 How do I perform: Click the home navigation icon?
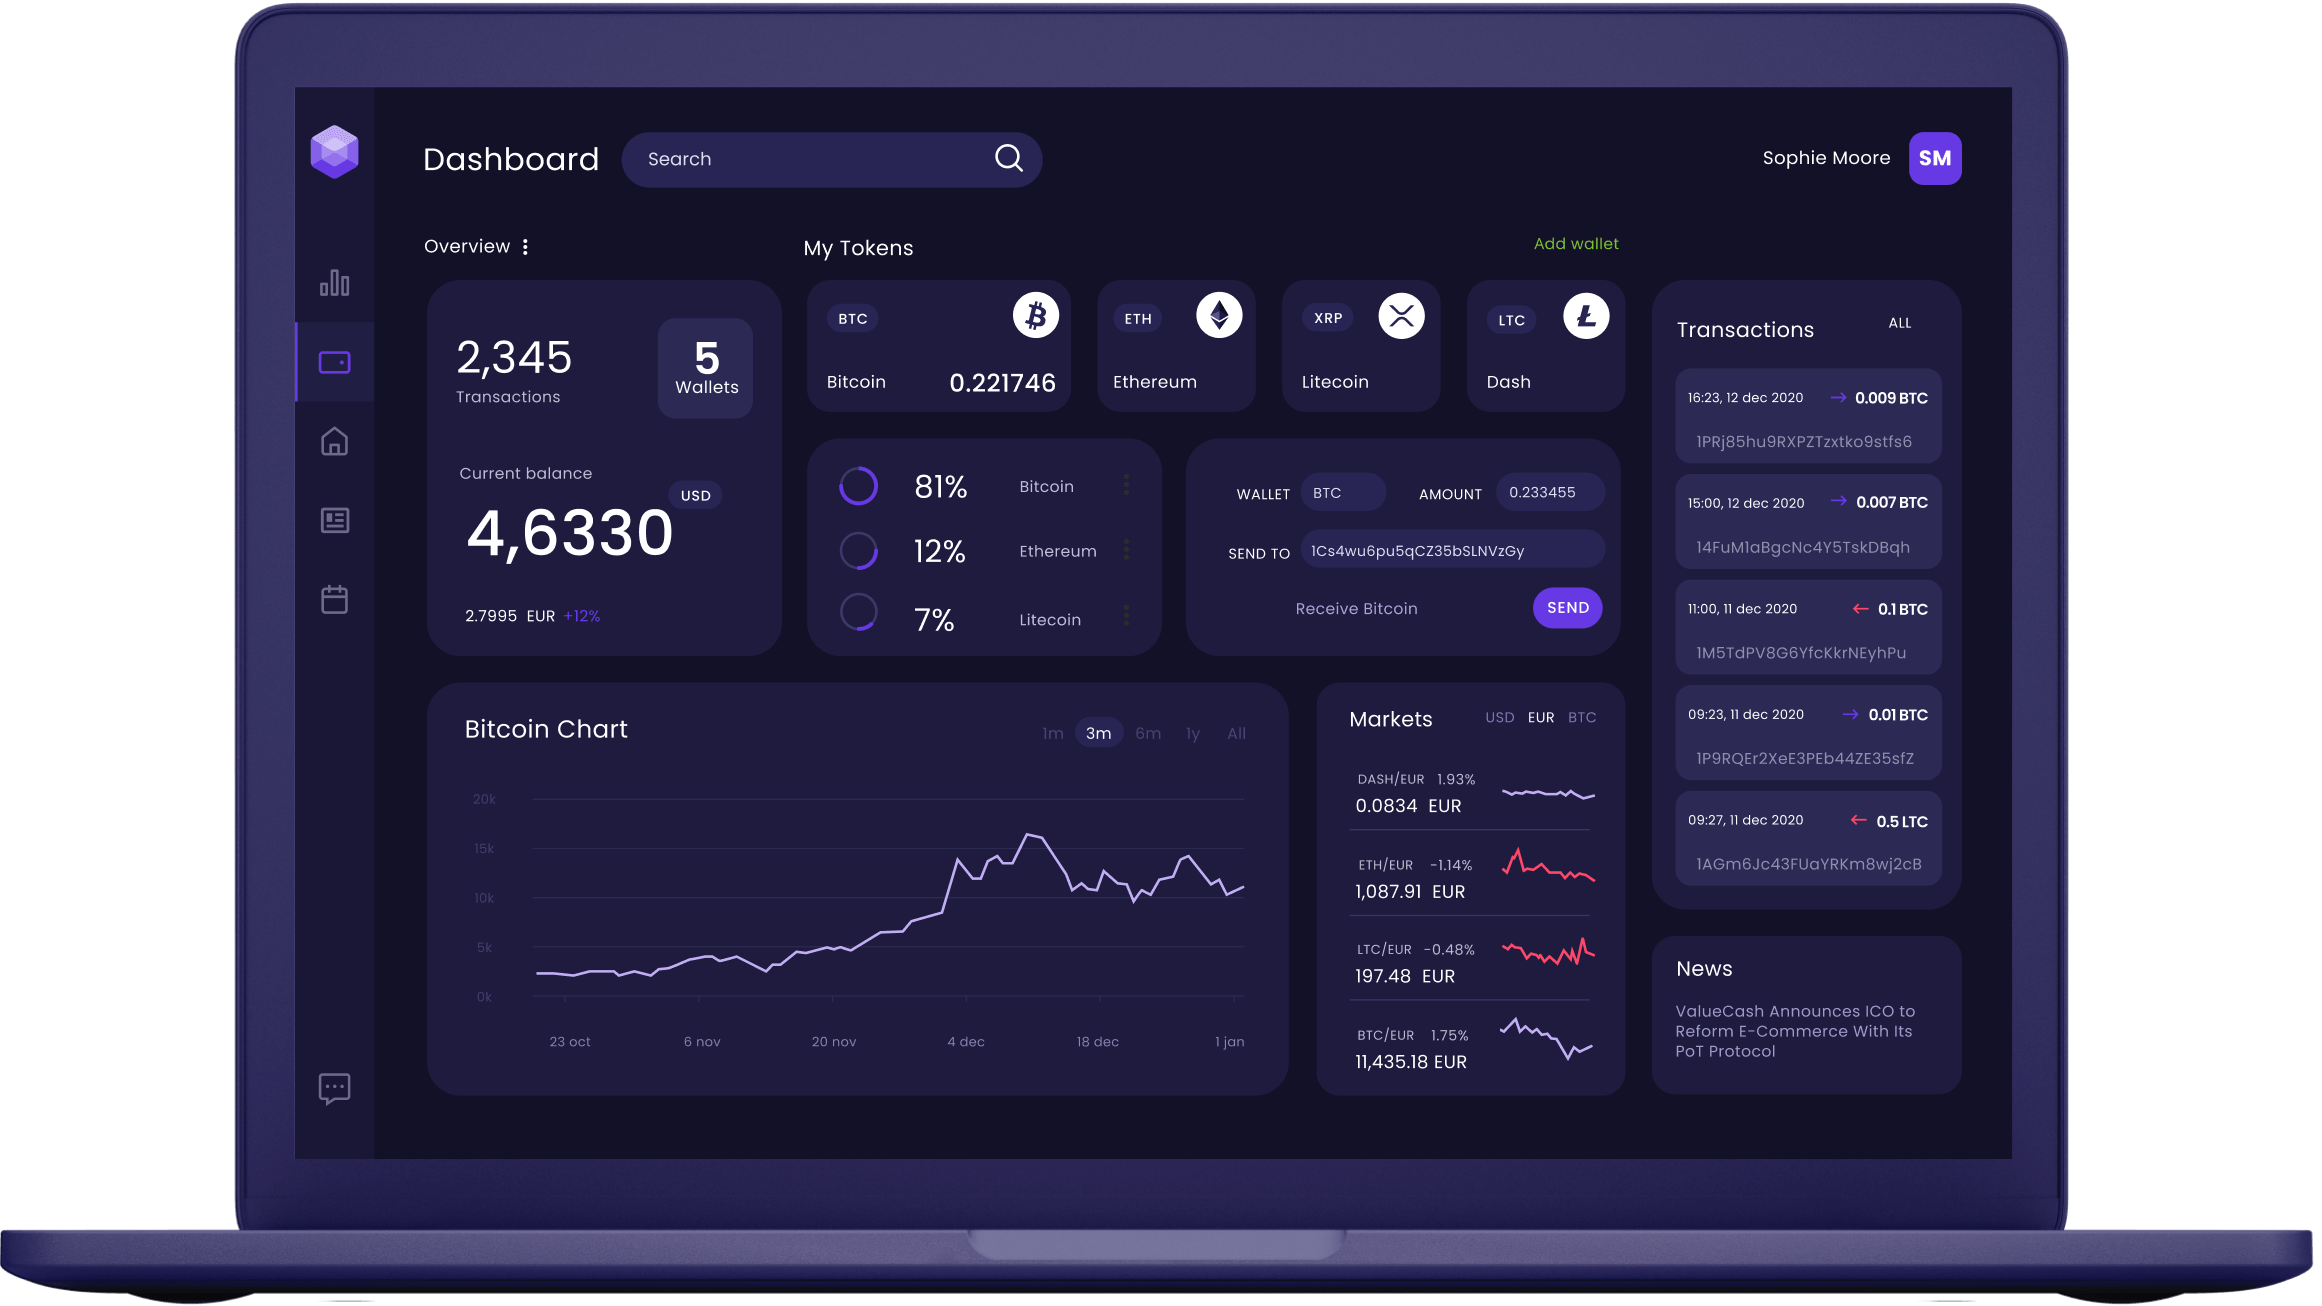tap(335, 440)
